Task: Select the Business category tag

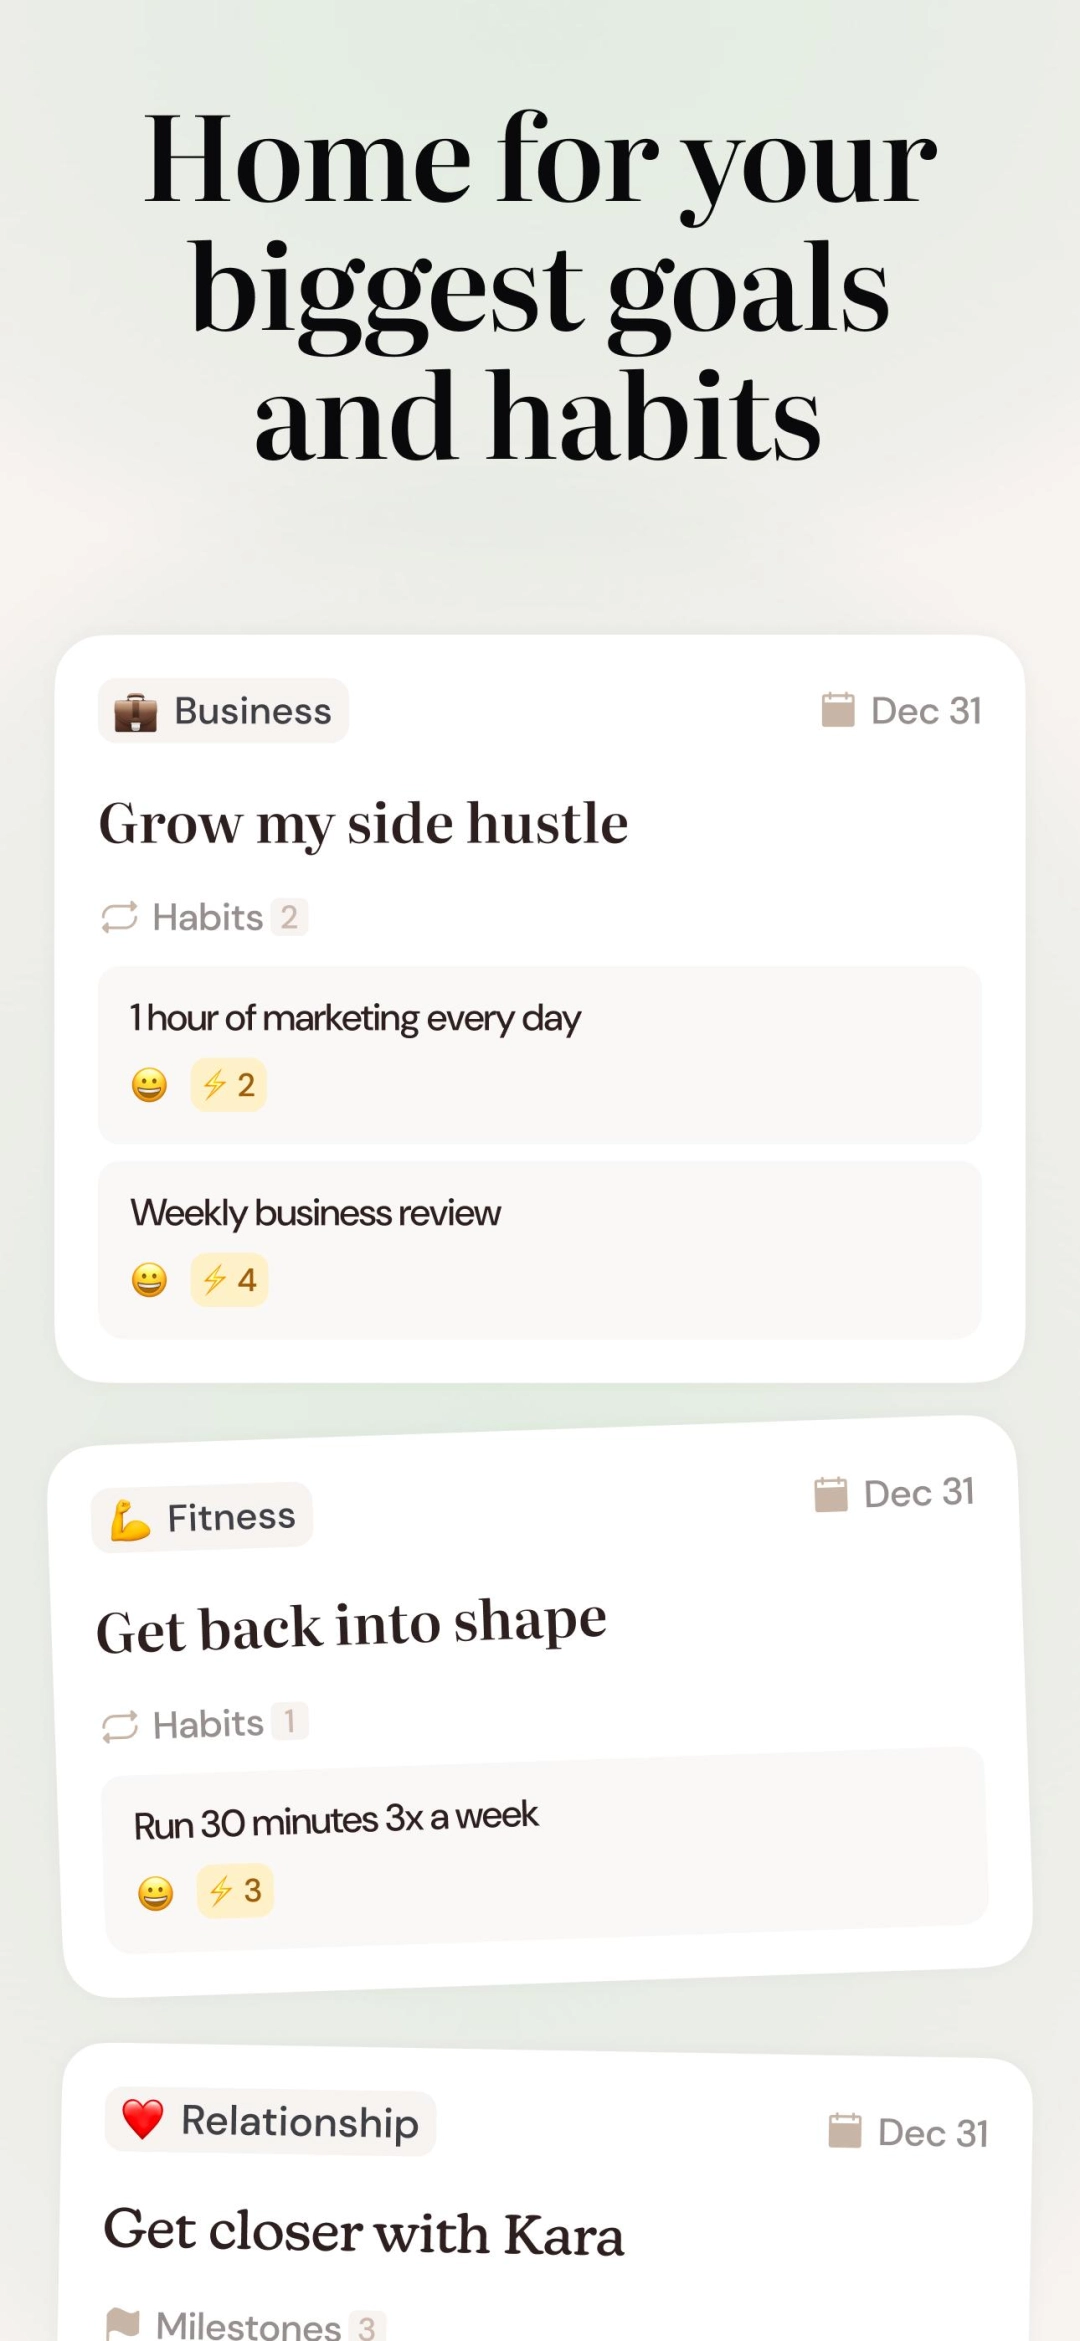Action: point(224,711)
